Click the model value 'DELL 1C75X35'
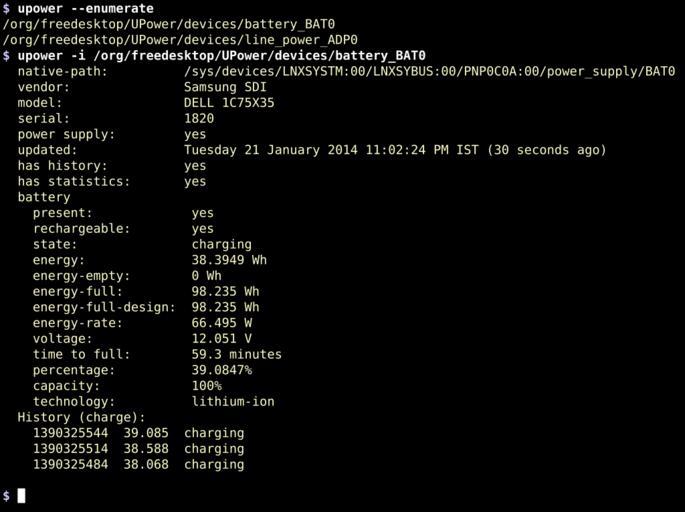Viewport: 685px width, 512px height. tap(229, 103)
